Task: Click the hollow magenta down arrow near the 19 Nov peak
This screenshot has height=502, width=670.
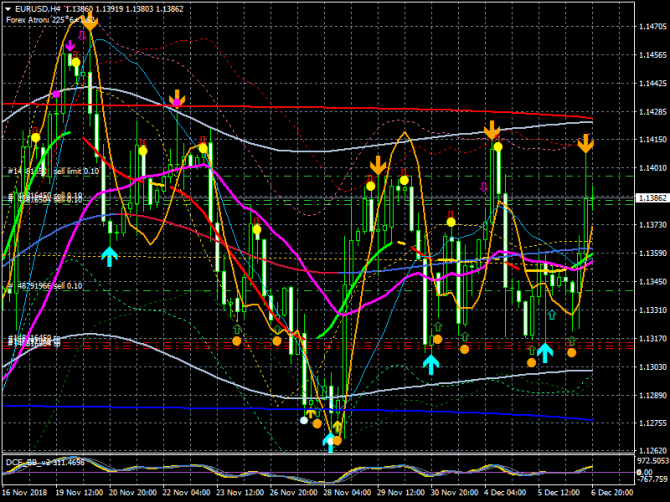Action: 82,35
